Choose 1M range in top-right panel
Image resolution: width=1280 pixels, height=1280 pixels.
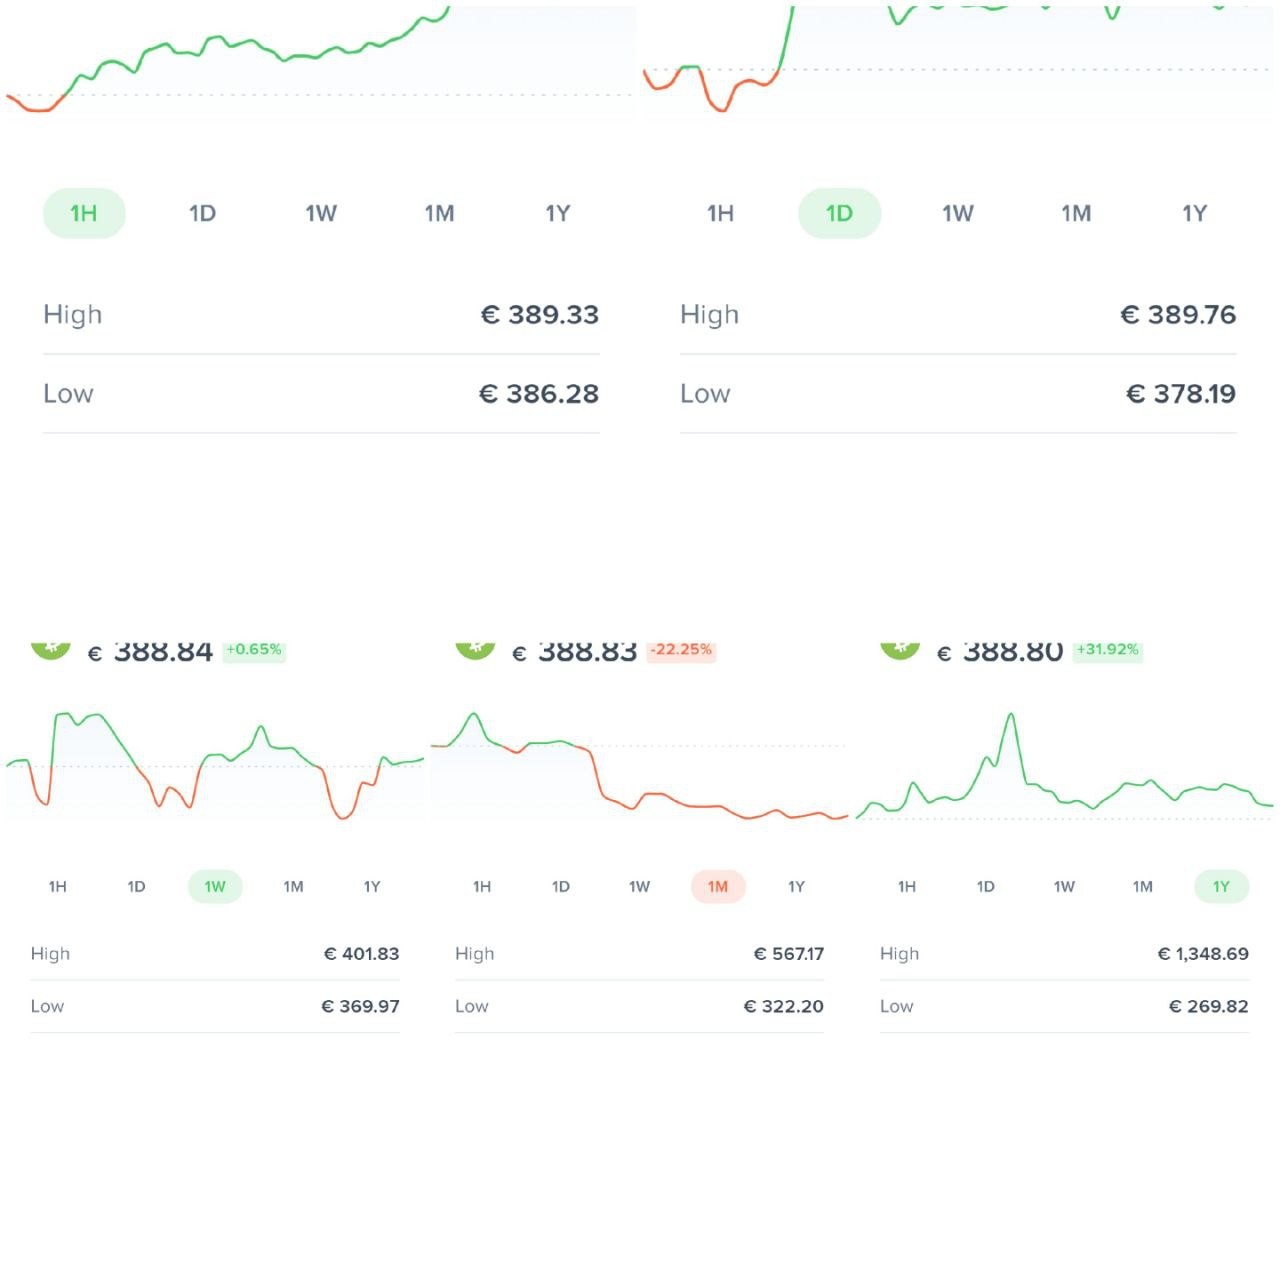[1076, 213]
